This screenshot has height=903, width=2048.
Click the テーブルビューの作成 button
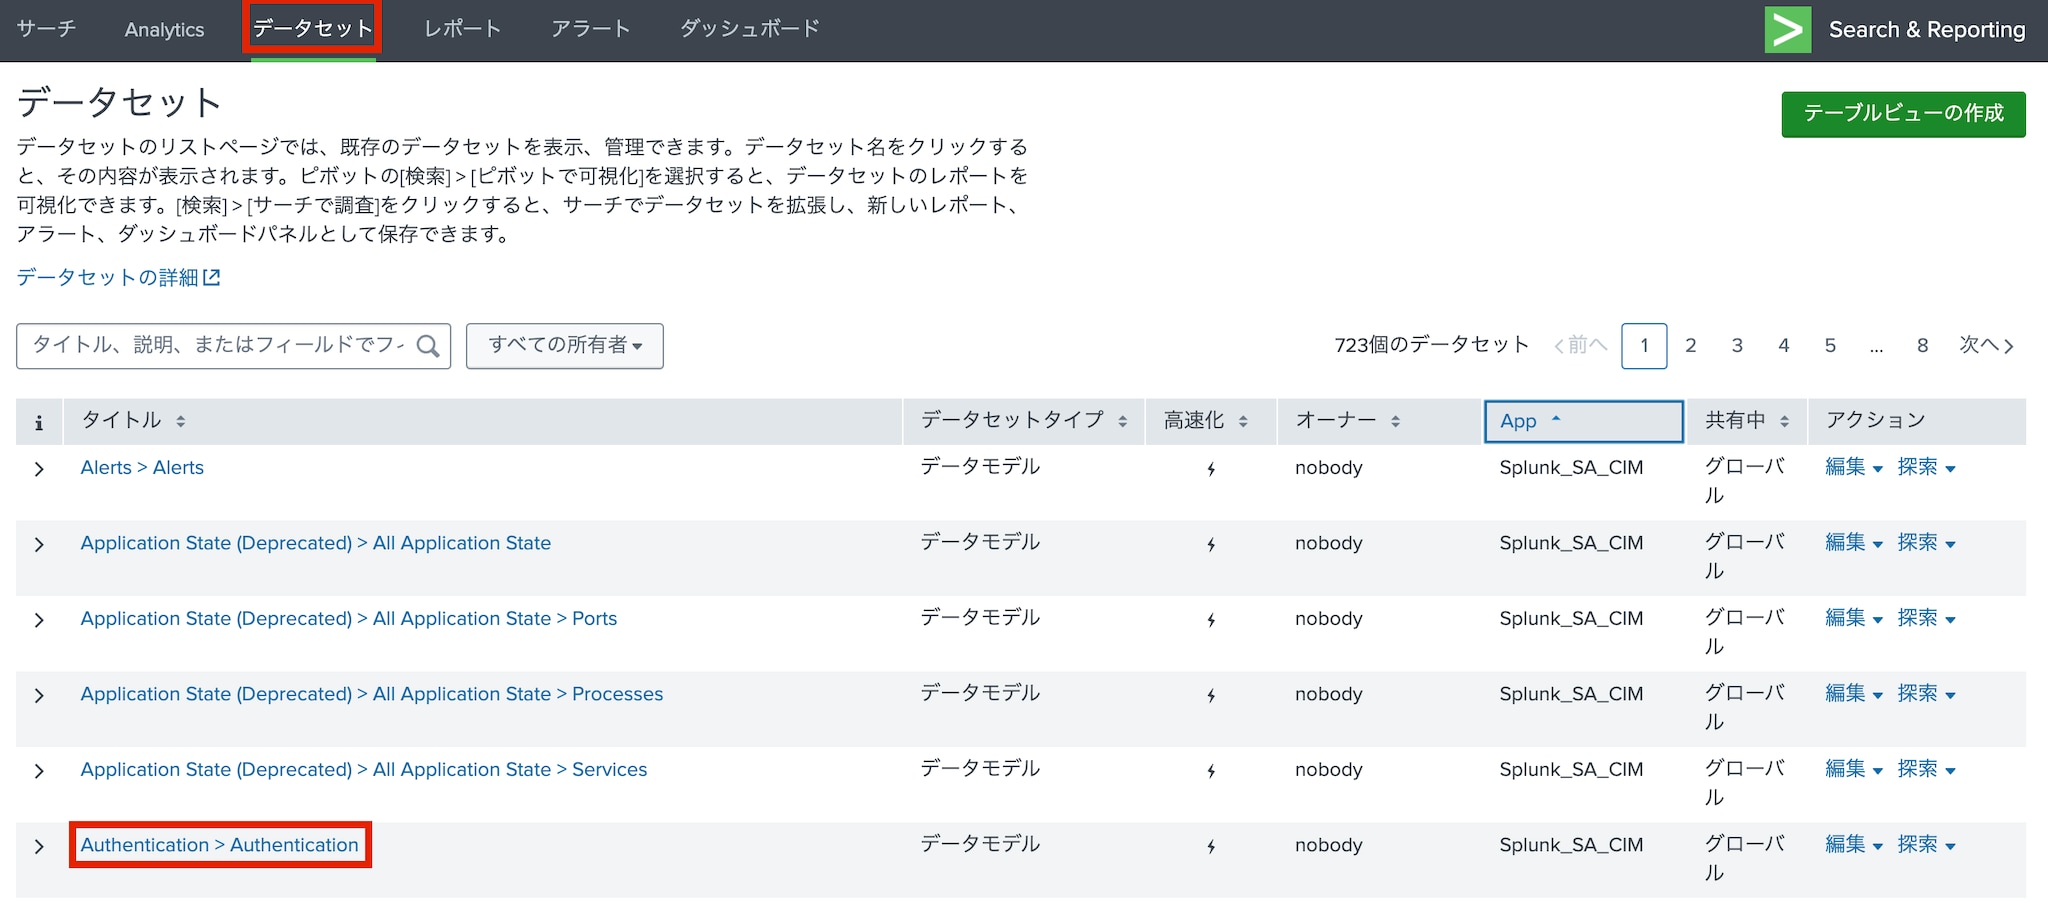click(x=1903, y=114)
